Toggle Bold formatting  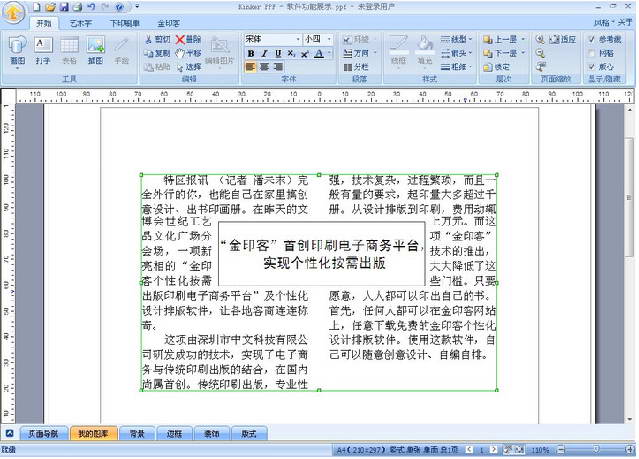[251, 53]
